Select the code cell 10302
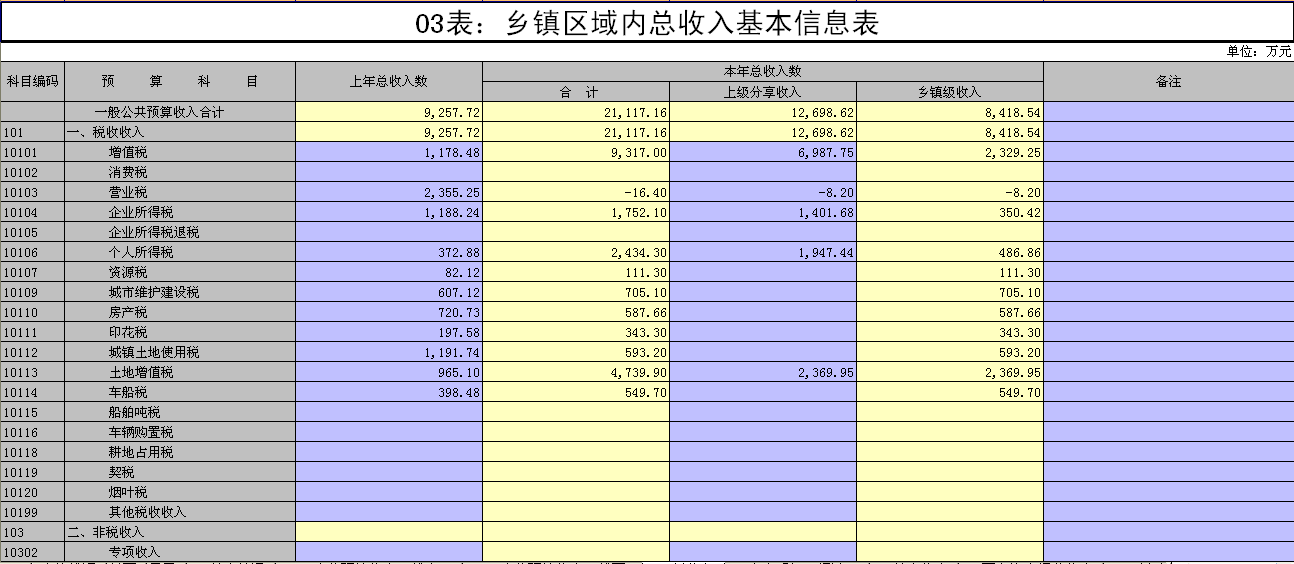The image size is (1294, 564). point(33,552)
